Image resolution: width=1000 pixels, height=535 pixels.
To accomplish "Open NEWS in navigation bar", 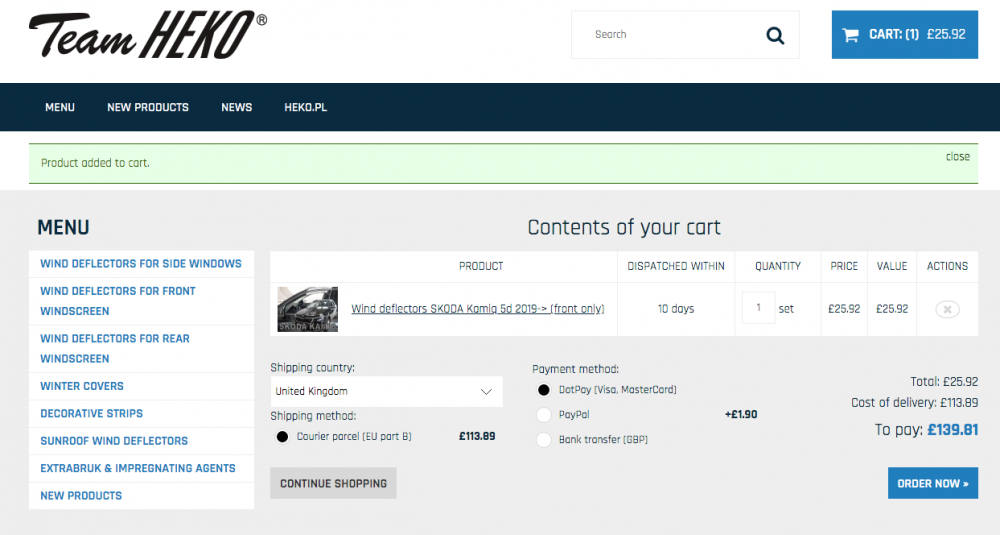I will tap(237, 107).
